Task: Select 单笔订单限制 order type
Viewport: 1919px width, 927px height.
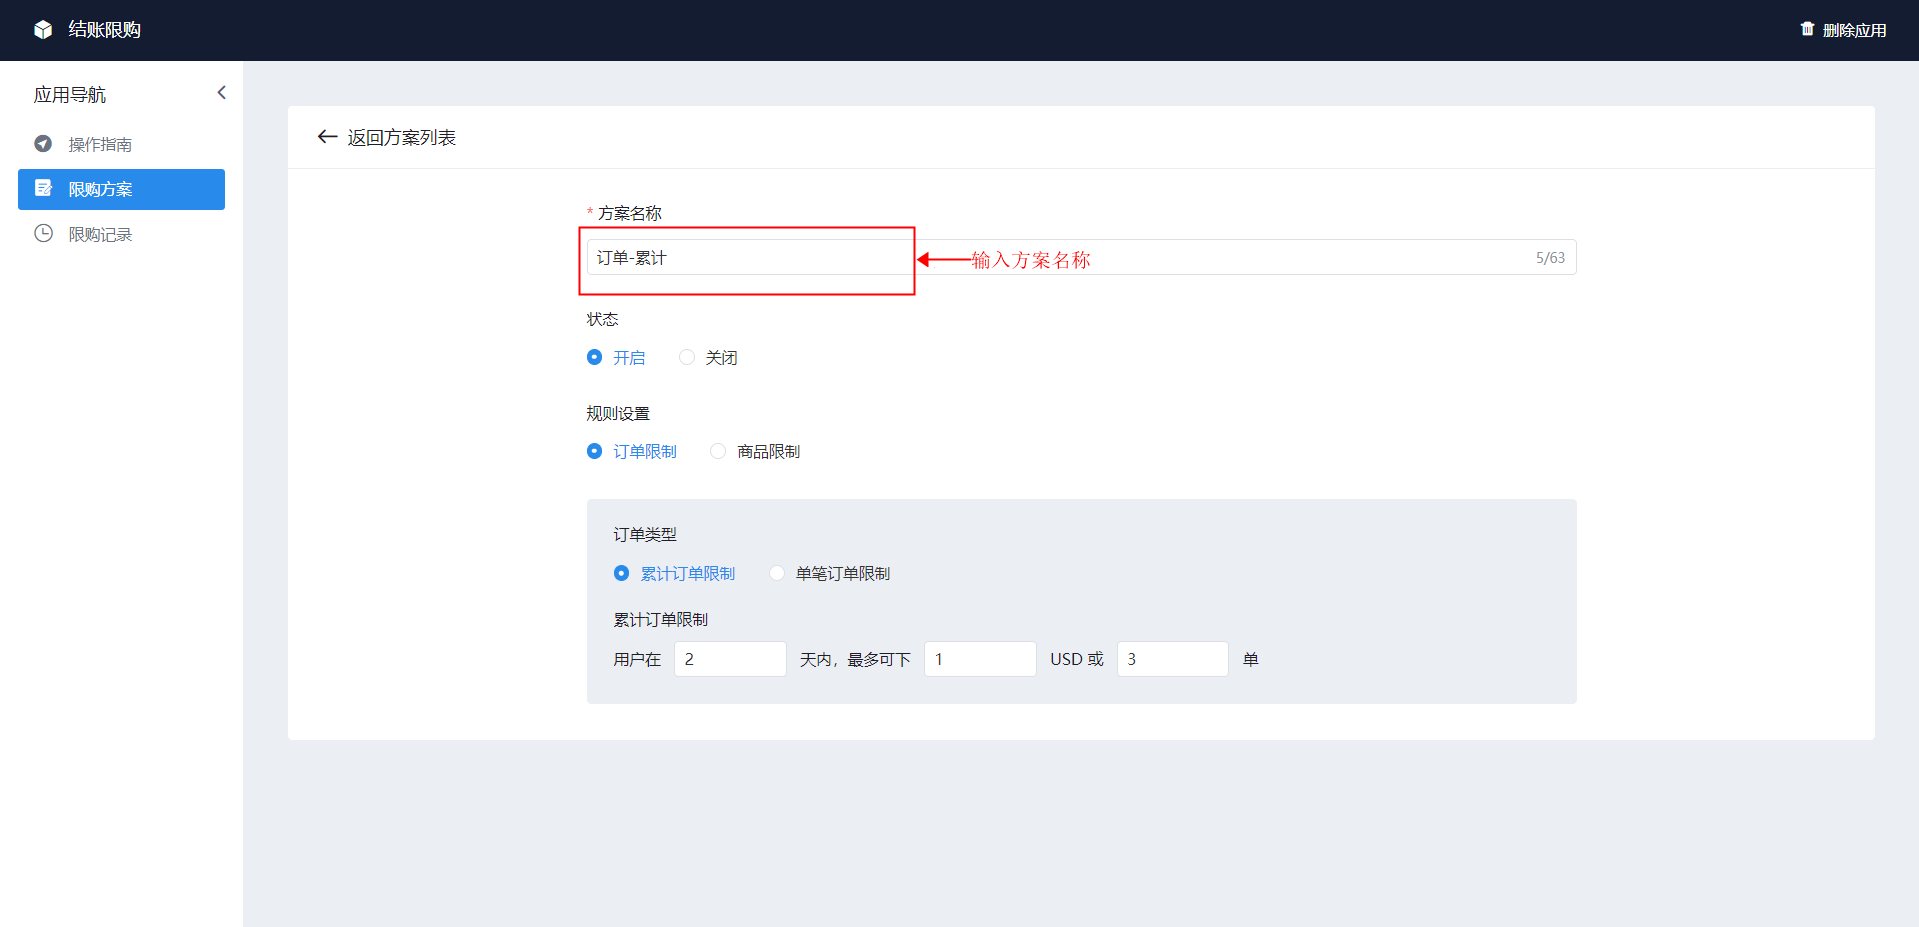Action: coord(777,573)
